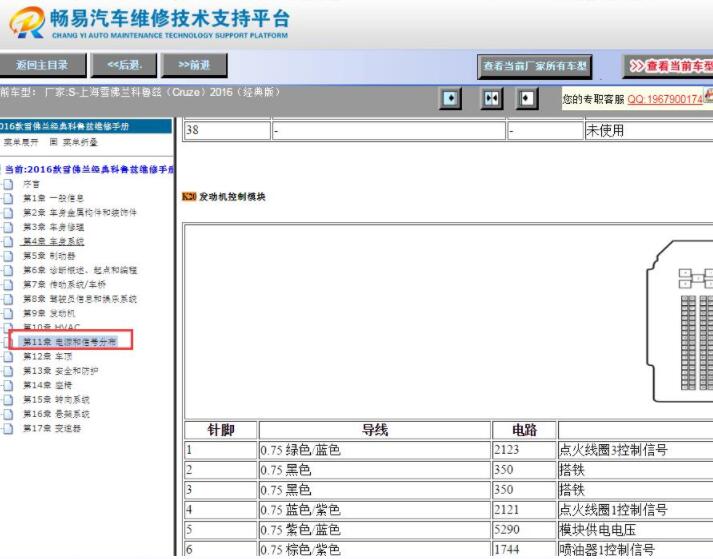The height and width of the screenshot is (559, 713).
Task: Open 第8章 驾驶员信息和娱乐系统
Action: [80, 299]
